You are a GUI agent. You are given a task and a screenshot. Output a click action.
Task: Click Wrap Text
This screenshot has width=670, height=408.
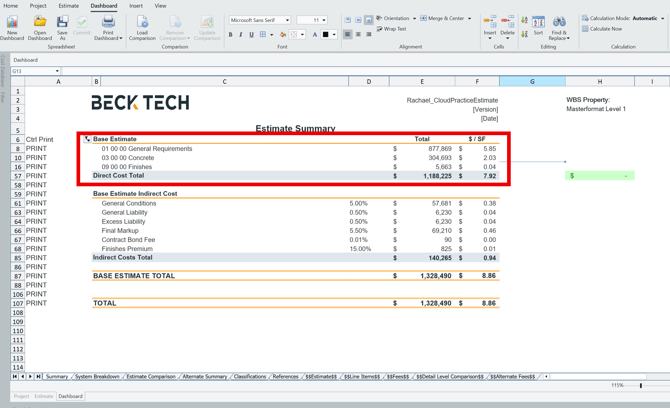click(391, 29)
